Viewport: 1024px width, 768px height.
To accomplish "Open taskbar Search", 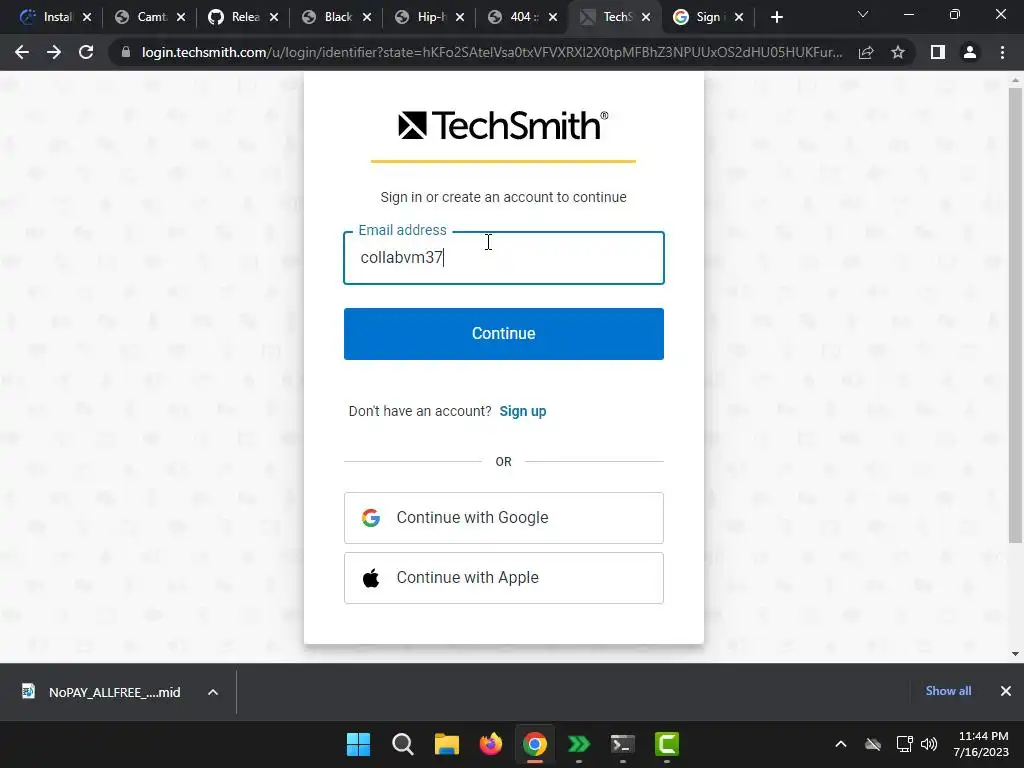I will 402,744.
